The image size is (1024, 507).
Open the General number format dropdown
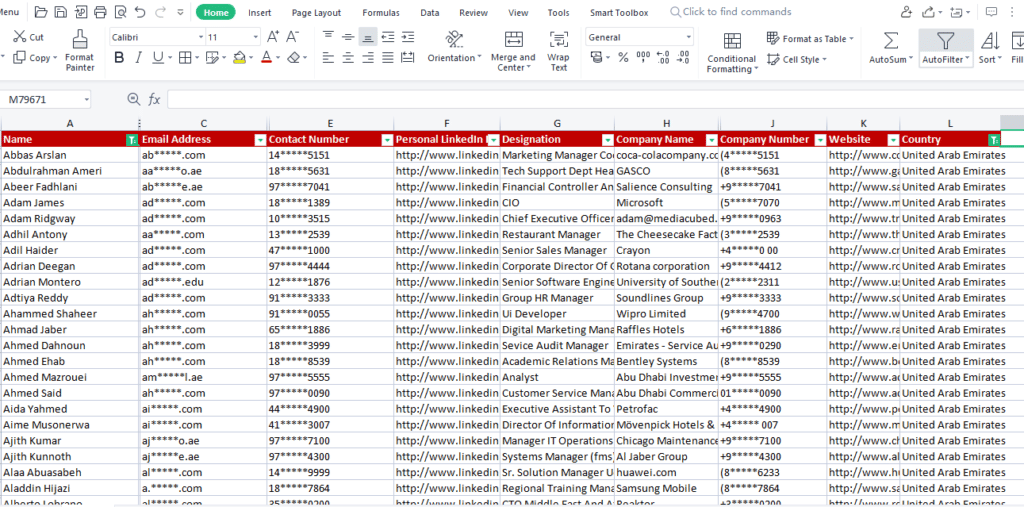coord(688,37)
